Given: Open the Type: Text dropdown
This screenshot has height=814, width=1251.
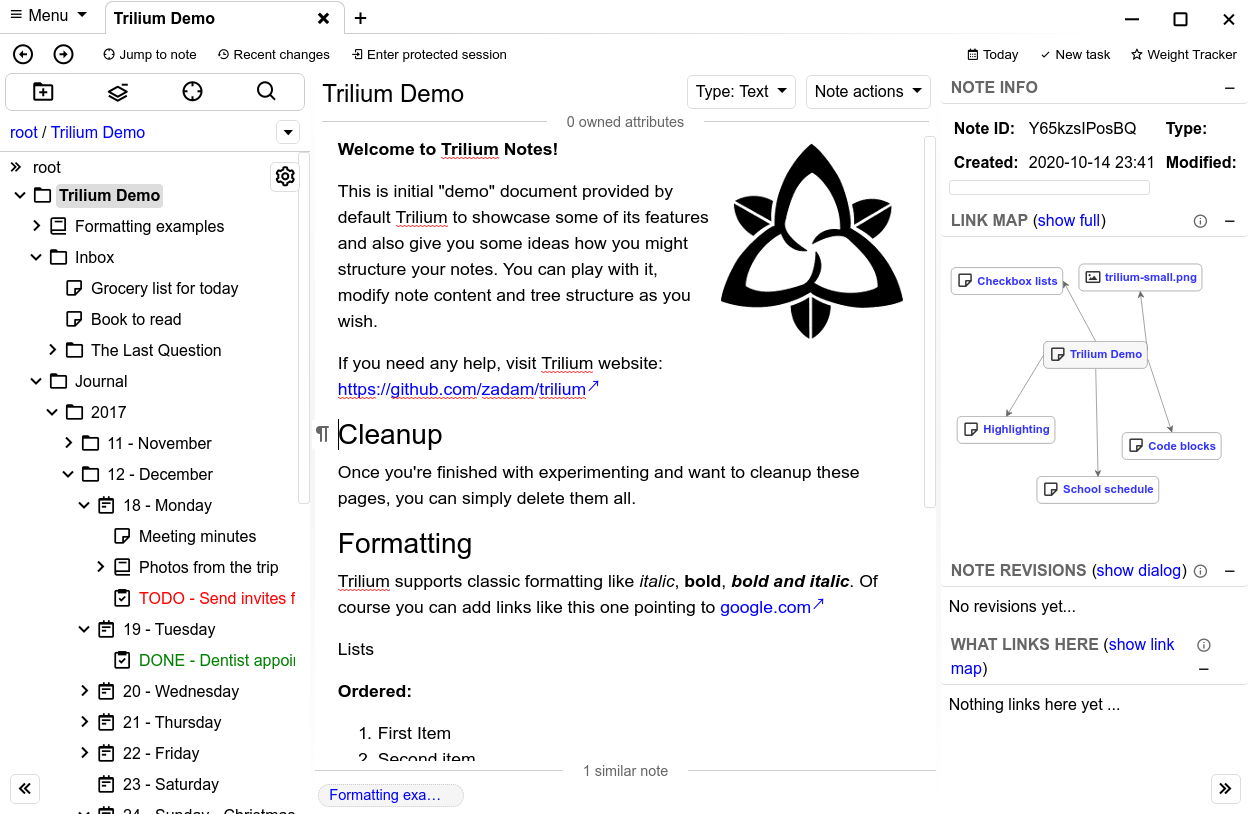Looking at the screenshot, I should coord(741,91).
